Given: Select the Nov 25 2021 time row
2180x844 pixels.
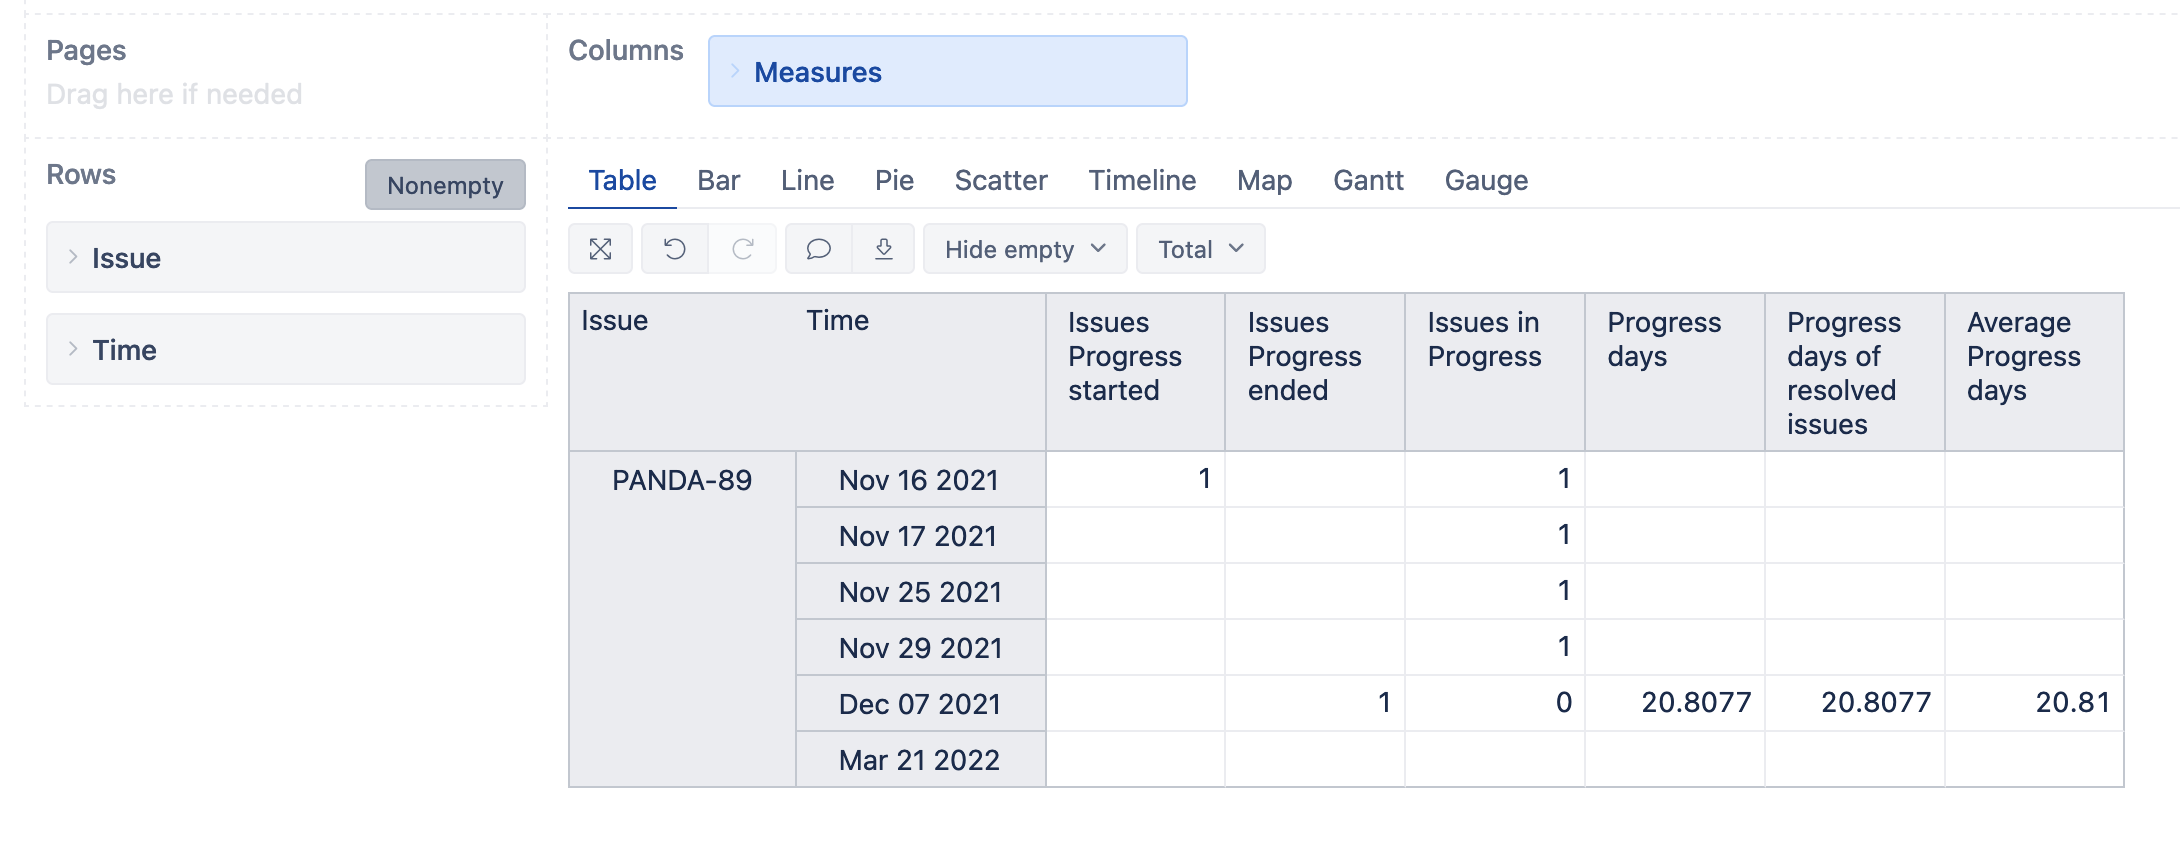Looking at the screenshot, I should coord(920,592).
